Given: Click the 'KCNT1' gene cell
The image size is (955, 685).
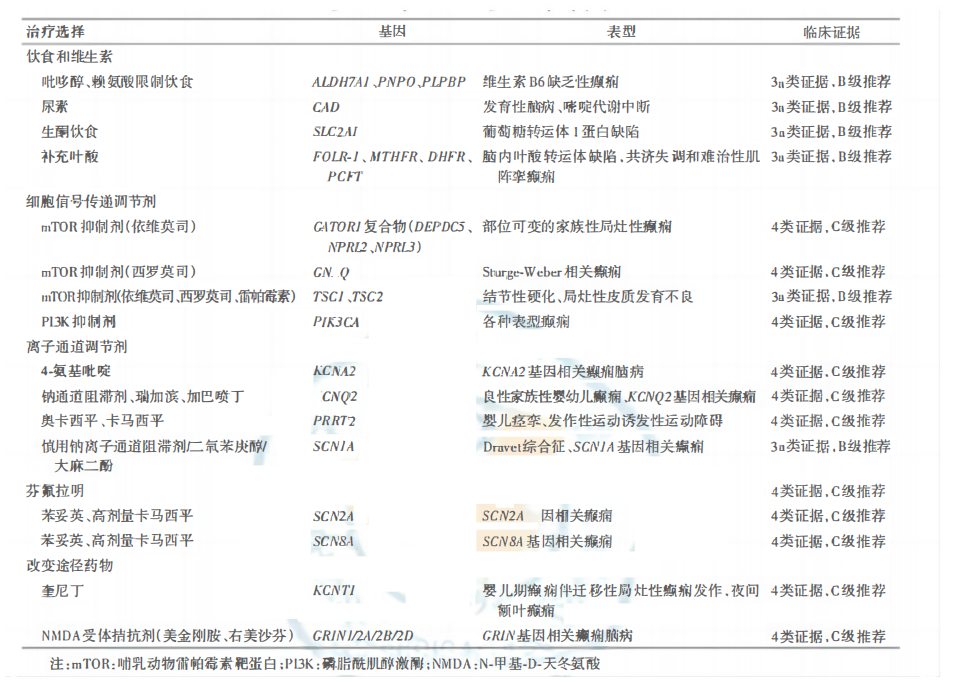Looking at the screenshot, I should click(334, 591).
